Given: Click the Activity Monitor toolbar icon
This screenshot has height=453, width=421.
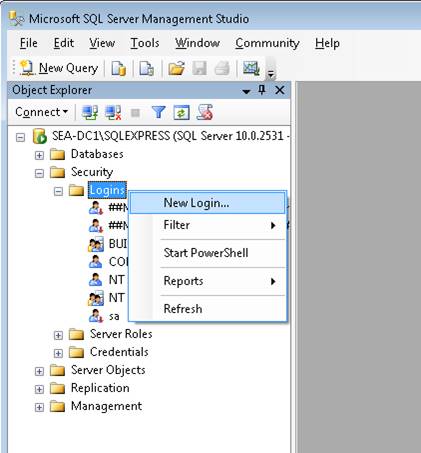Looking at the screenshot, I should [251, 68].
